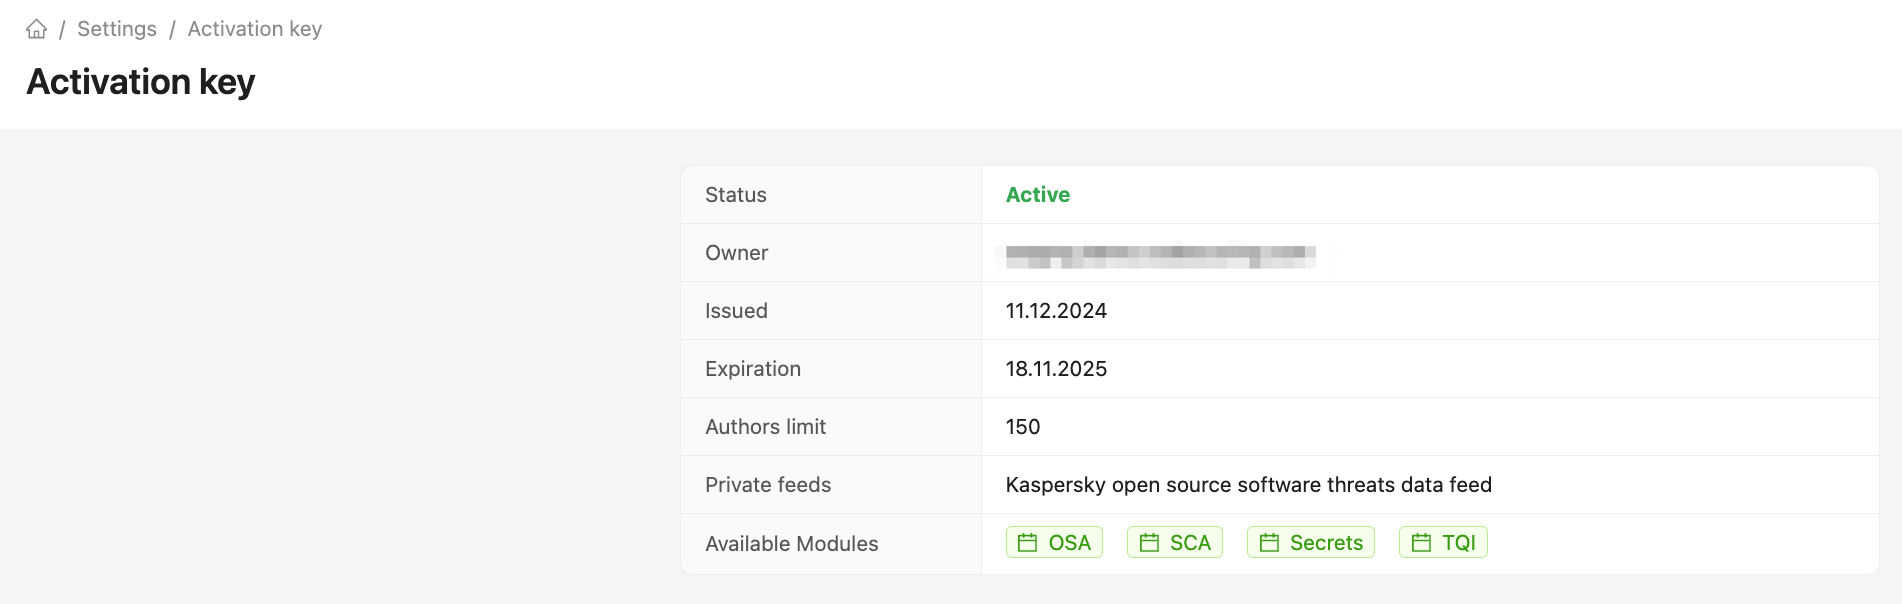This screenshot has height=604, width=1902.
Task: Select the expiration date 18.11.2025
Action: [x=1056, y=369]
